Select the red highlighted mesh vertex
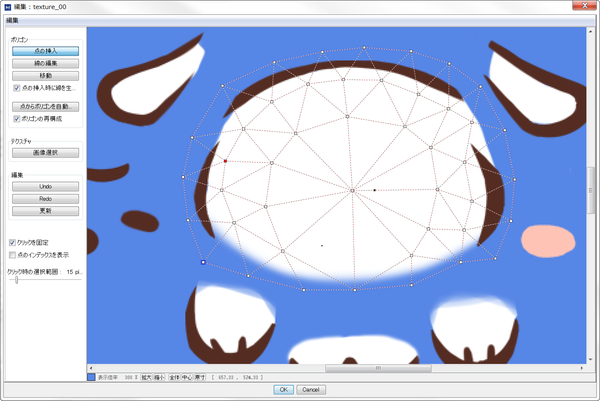600x401 pixels. click(x=225, y=161)
